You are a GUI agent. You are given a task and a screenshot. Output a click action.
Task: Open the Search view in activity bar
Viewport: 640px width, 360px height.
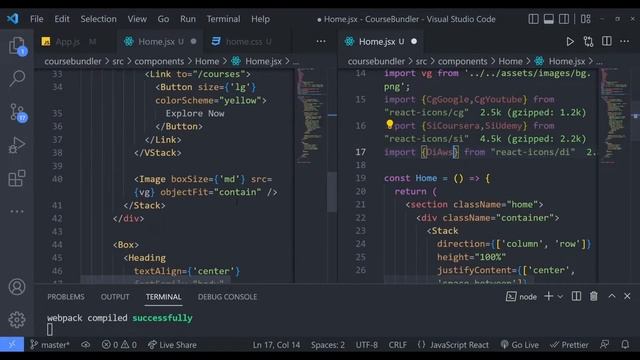point(17,78)
